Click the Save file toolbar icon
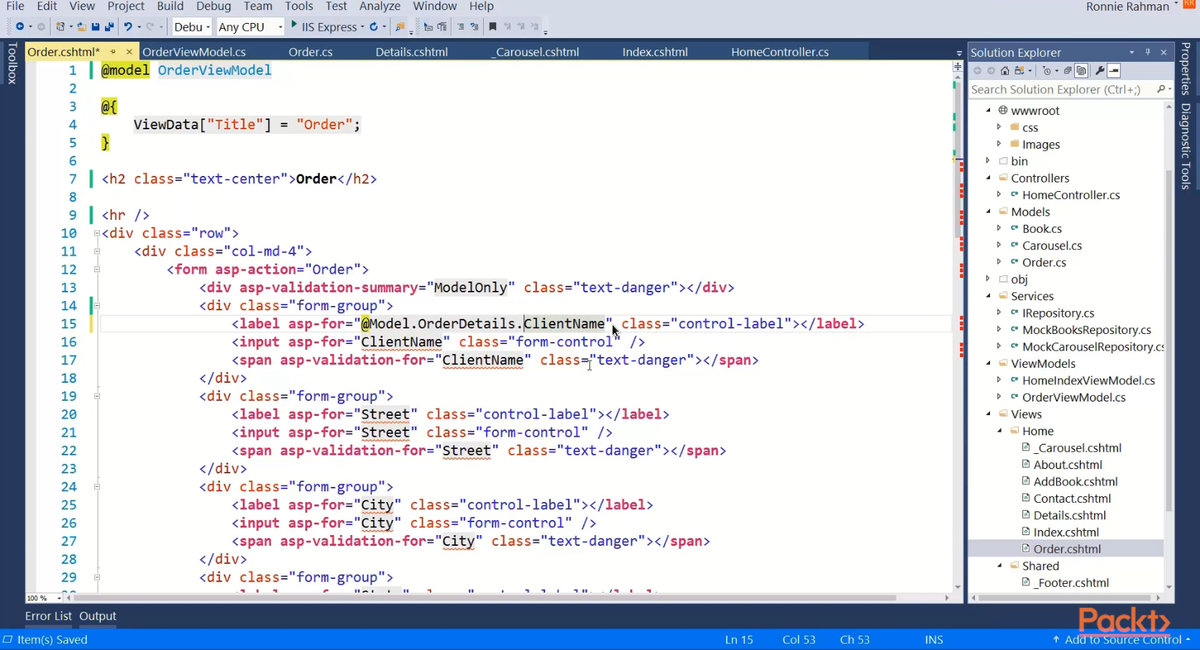The height and width of the screenshot is (650, 1200). 95,27
